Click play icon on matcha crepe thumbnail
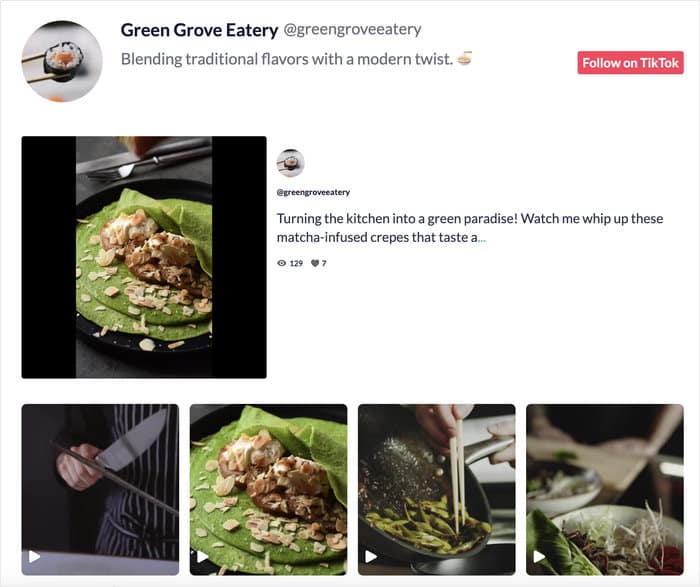The image size is (700, 587). tap(202, 557)
